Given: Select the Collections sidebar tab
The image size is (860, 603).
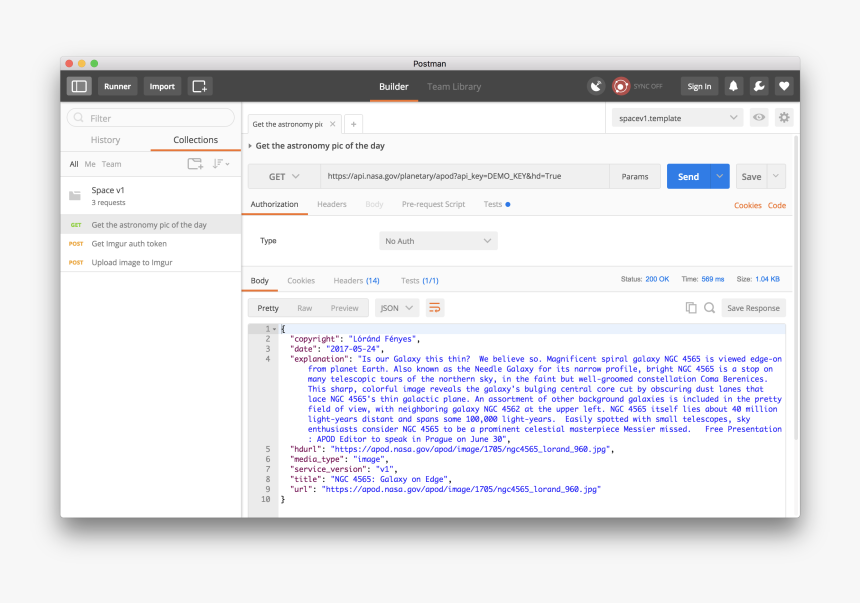Looking at the screenshot, I should point(195,140).
